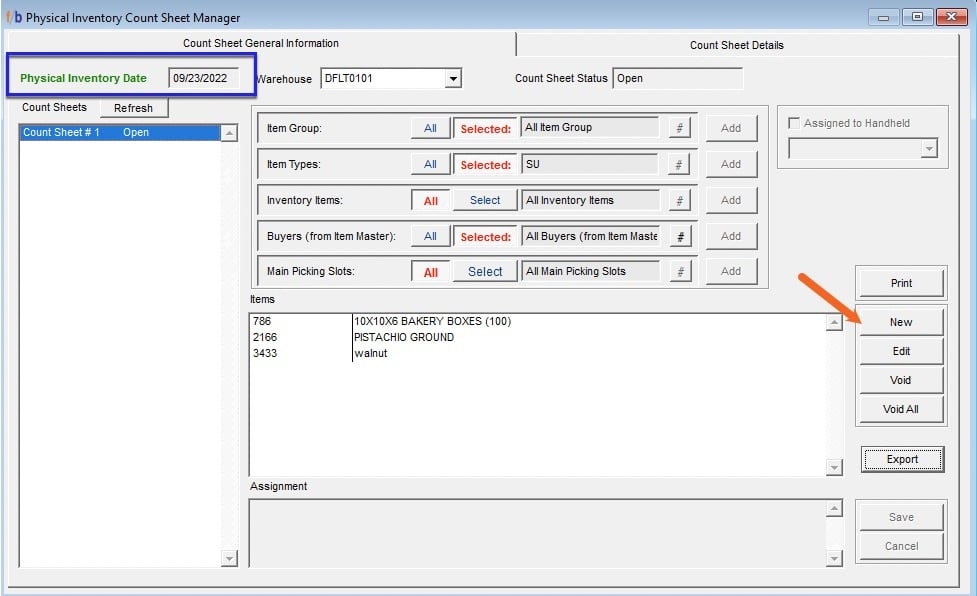This screenshot has width=977, height=596.
Task: Click Export to export the count sheet
Action: [x=901, y=459]
